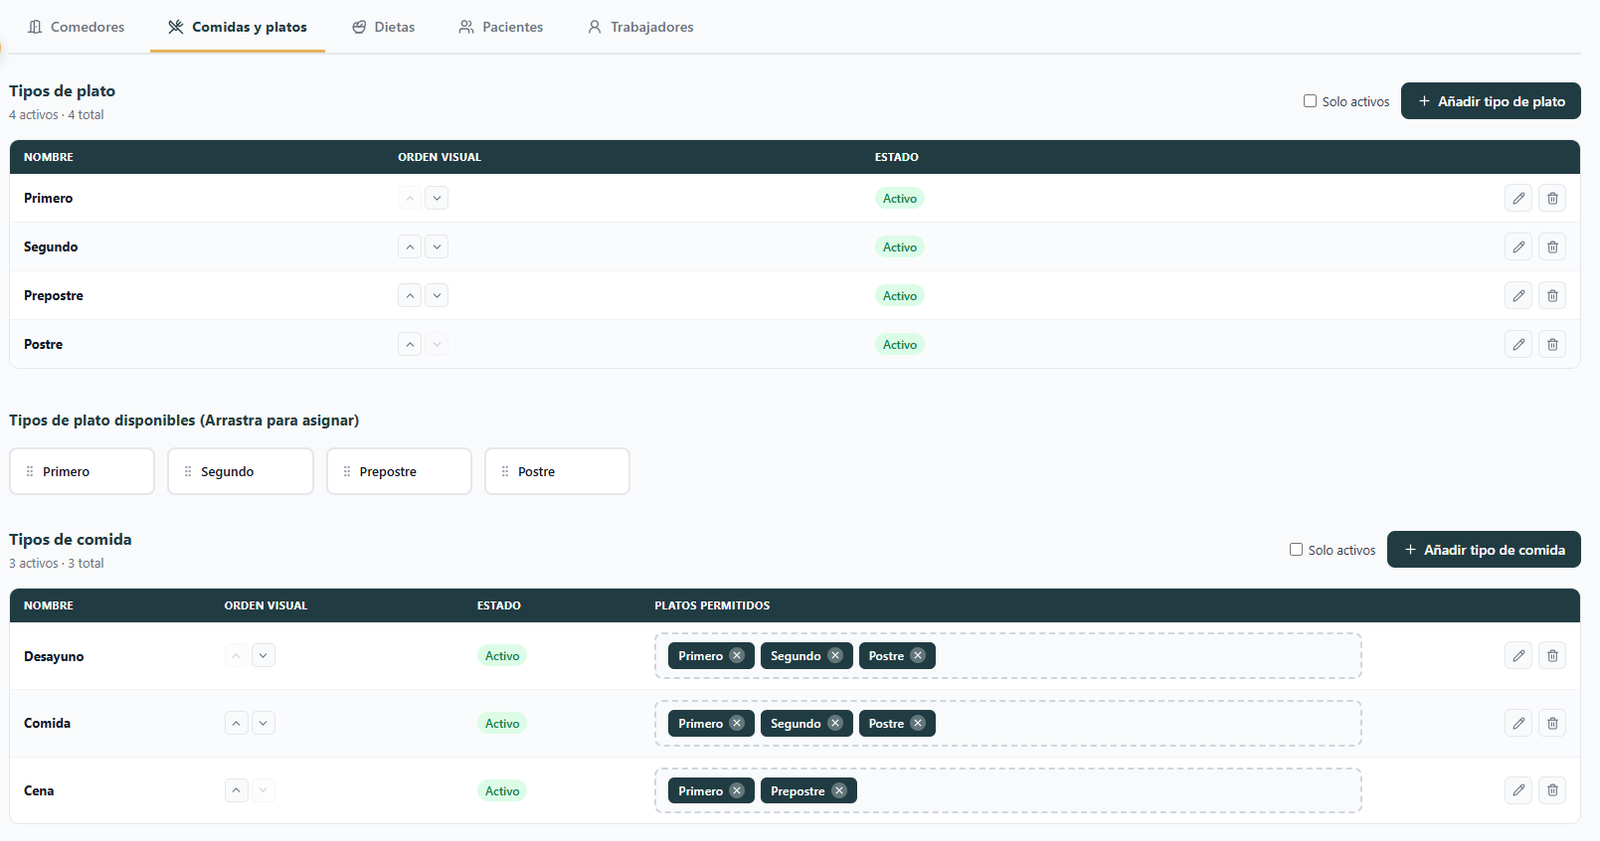Edit the Desayuno comida type
The width and height of the screenshot is (1600, 841).
tap(1518, 655)
